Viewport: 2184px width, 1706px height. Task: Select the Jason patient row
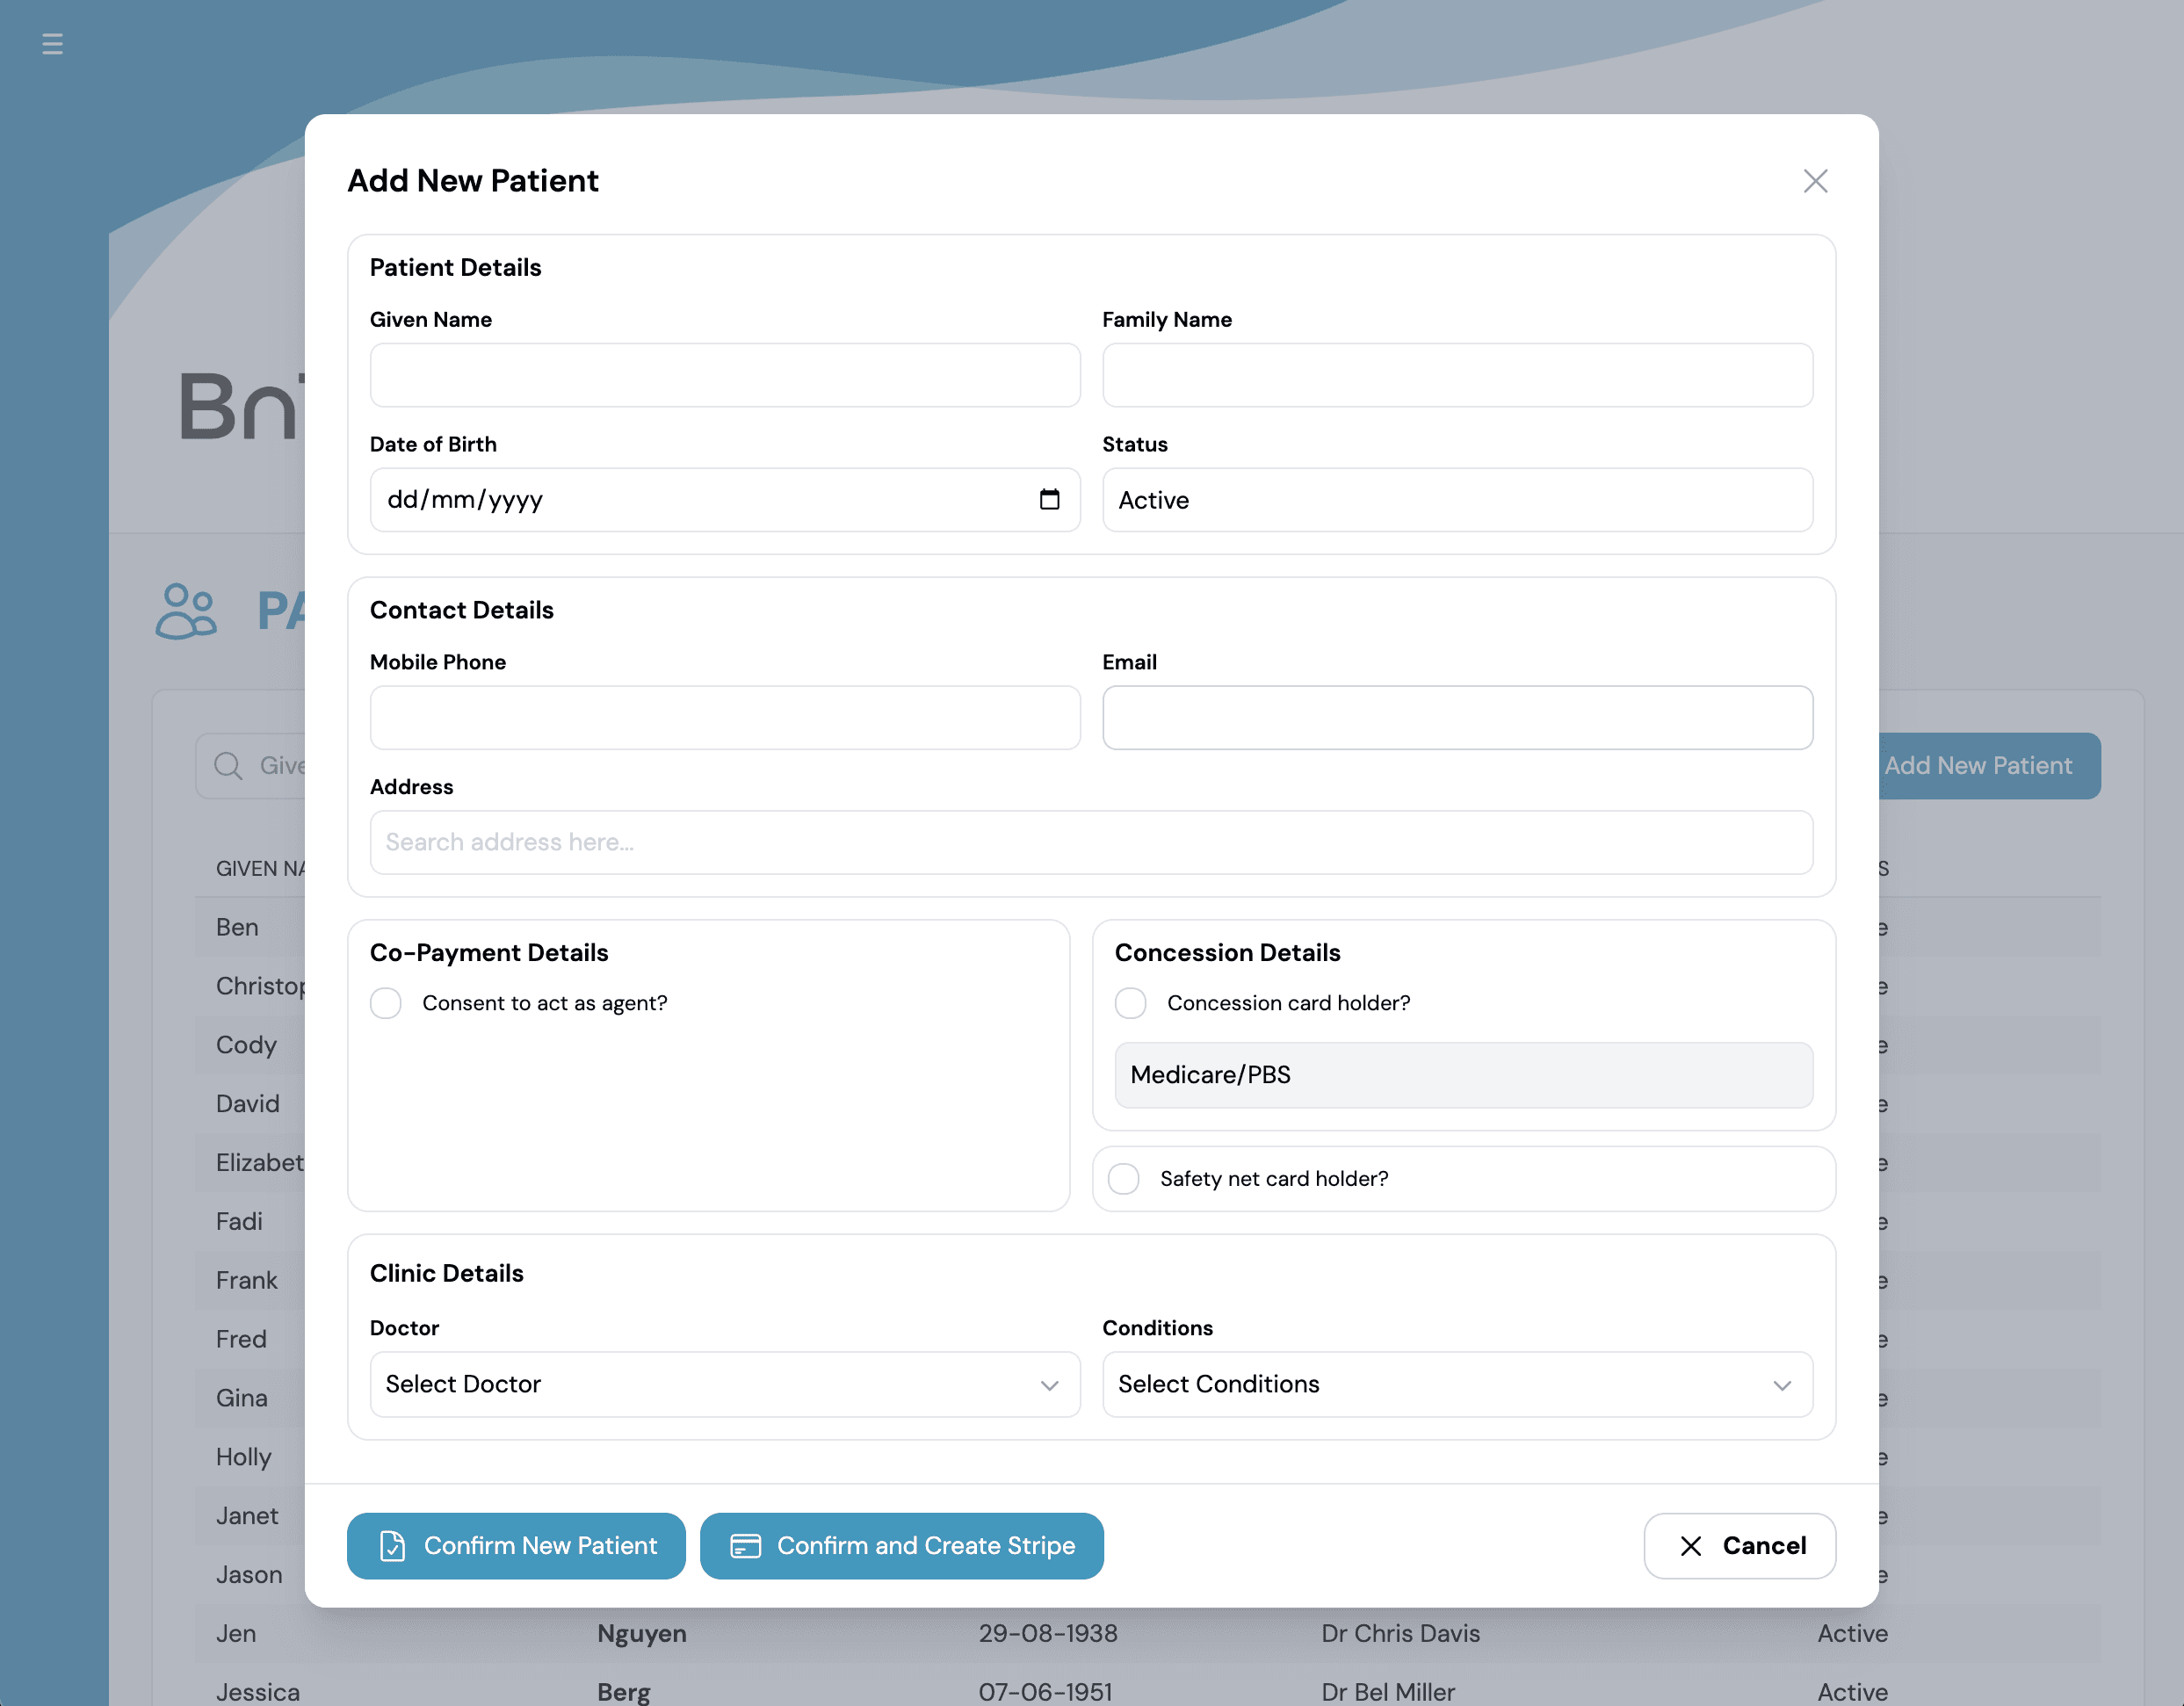[249, 1575]
